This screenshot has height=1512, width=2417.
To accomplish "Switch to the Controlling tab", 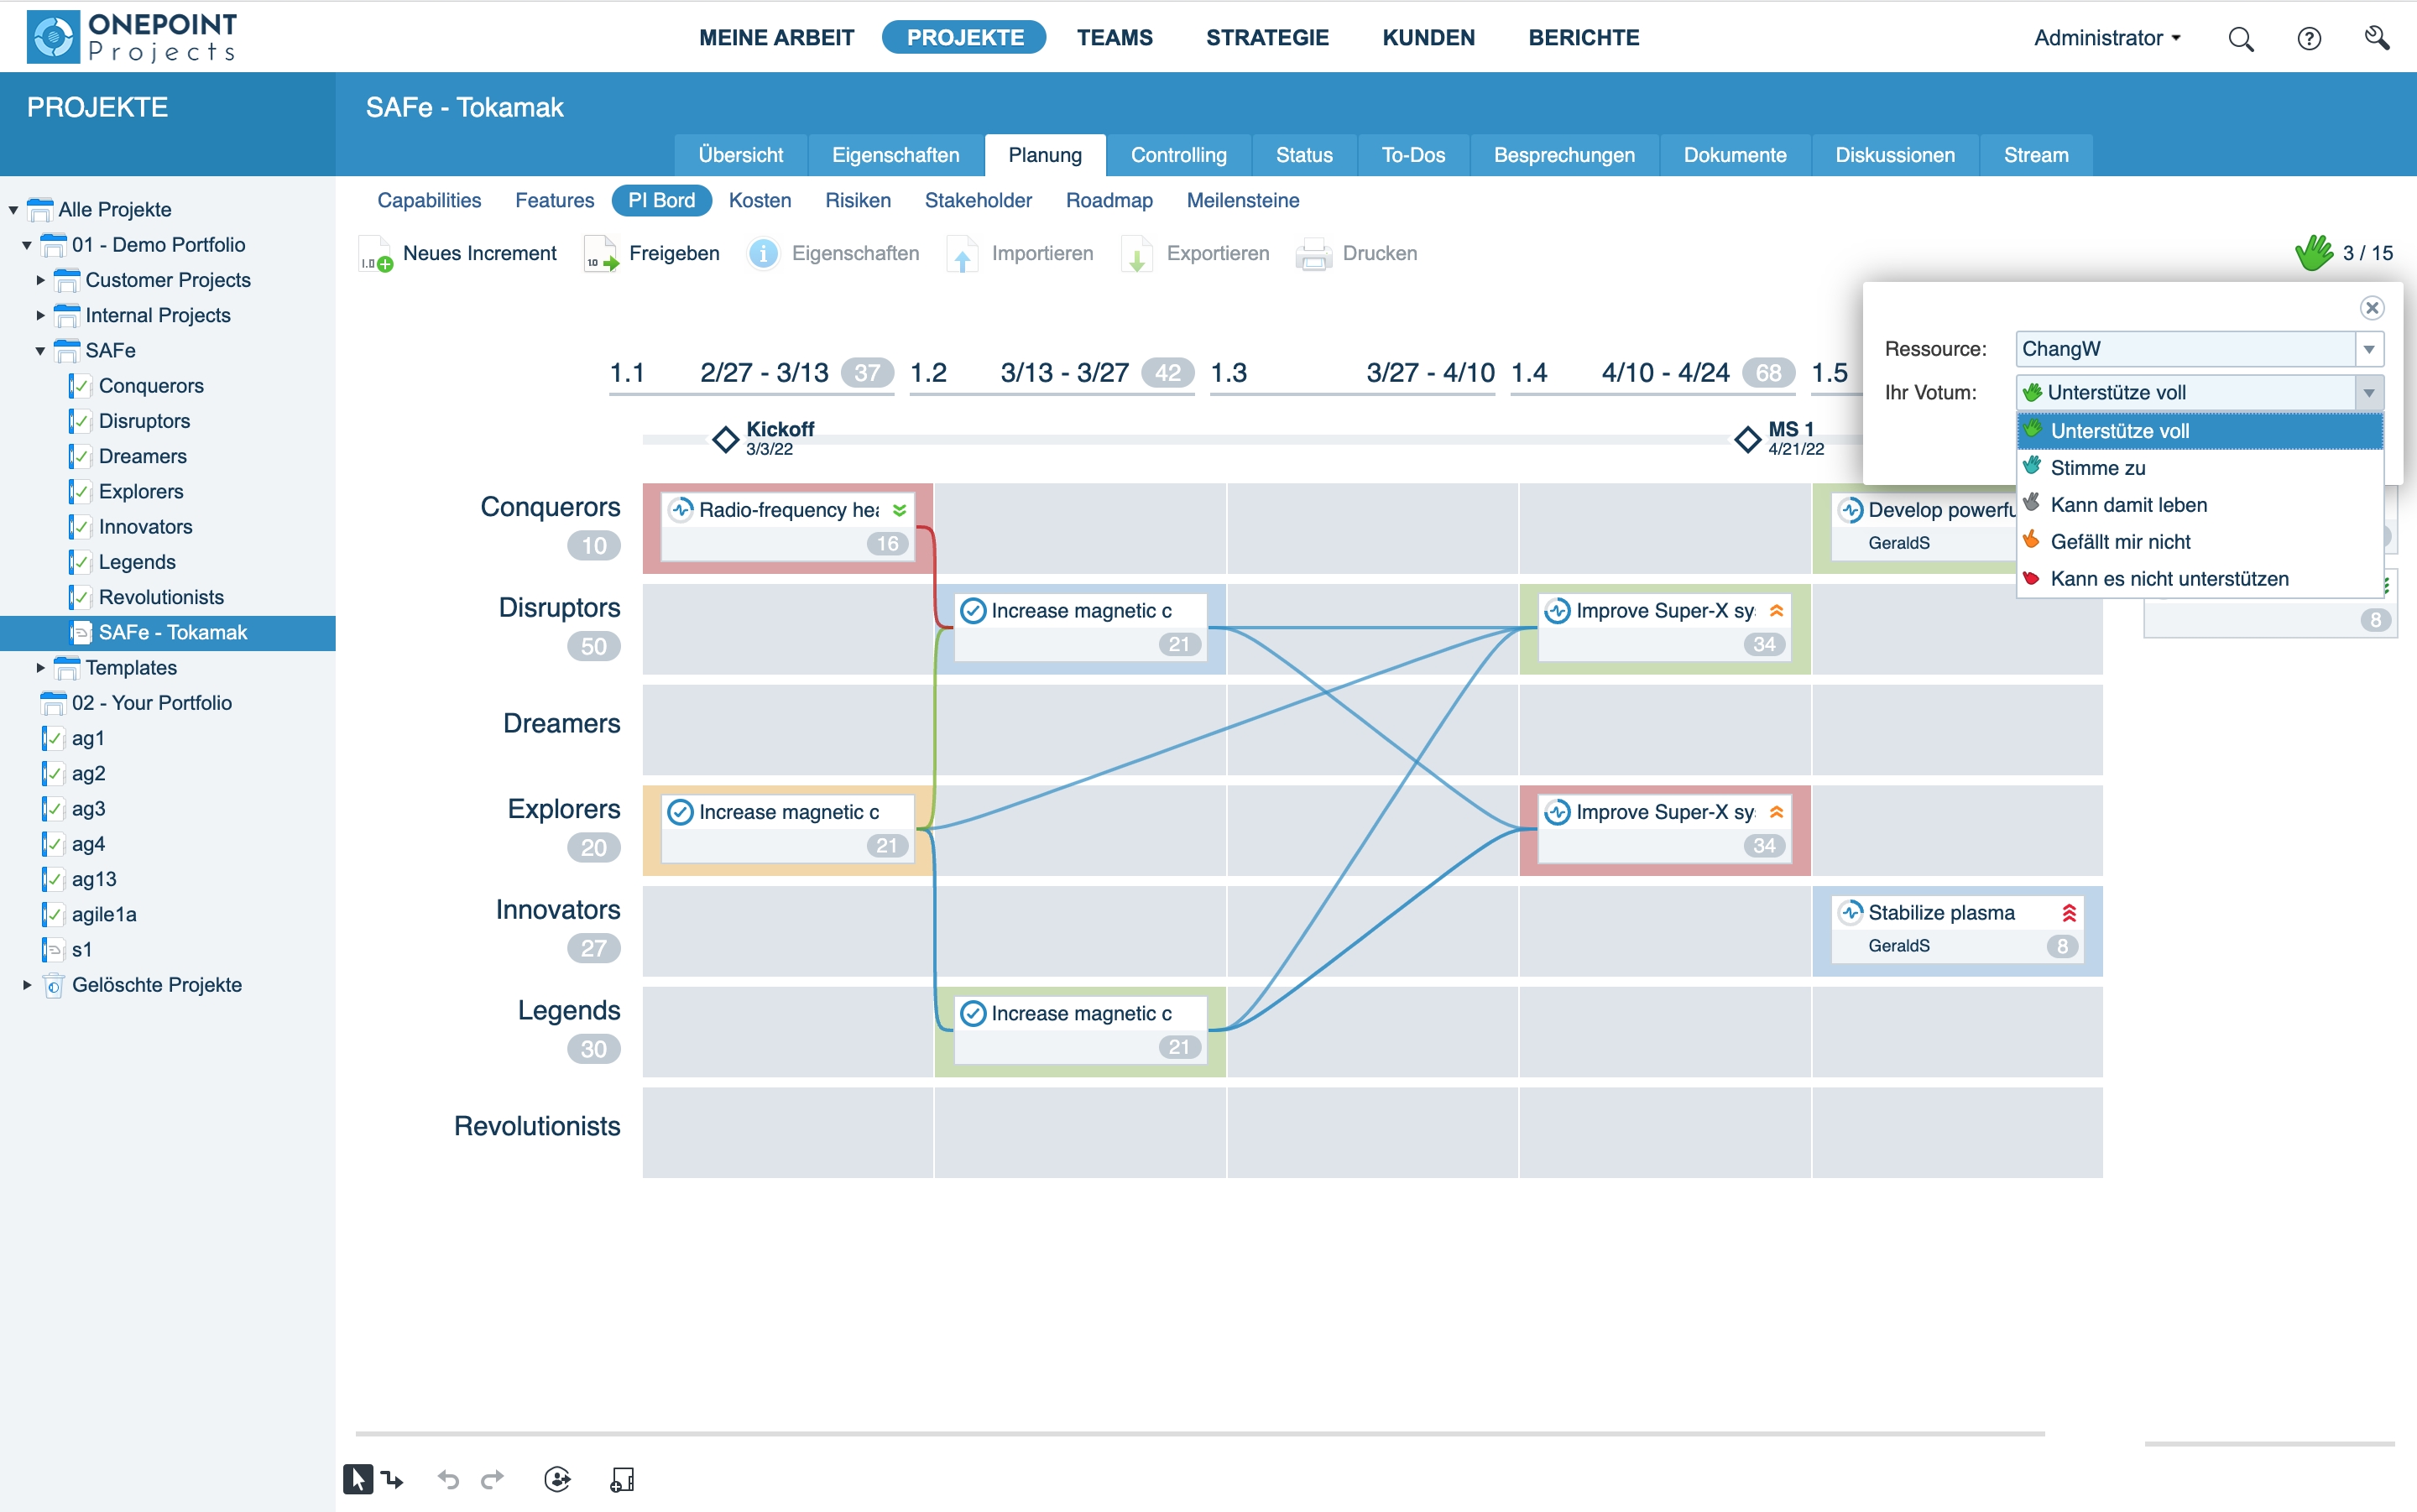I will [x=1178, y=155].
